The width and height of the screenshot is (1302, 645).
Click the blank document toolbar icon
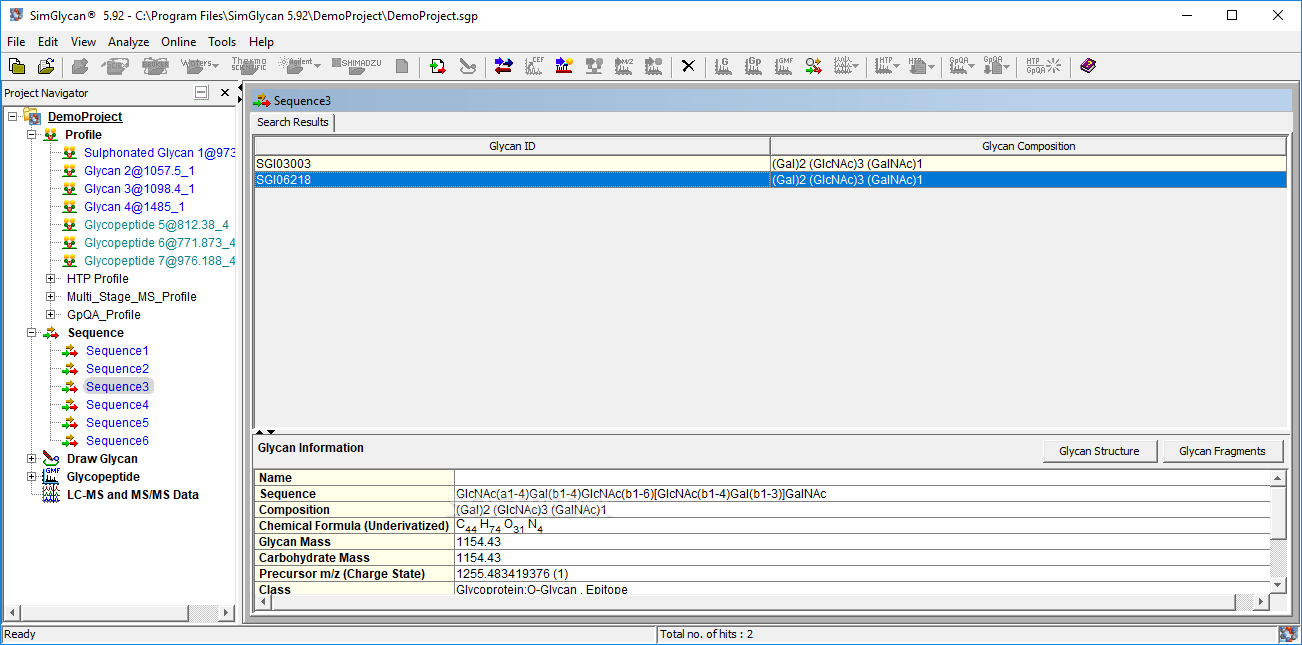pos(402,66)
